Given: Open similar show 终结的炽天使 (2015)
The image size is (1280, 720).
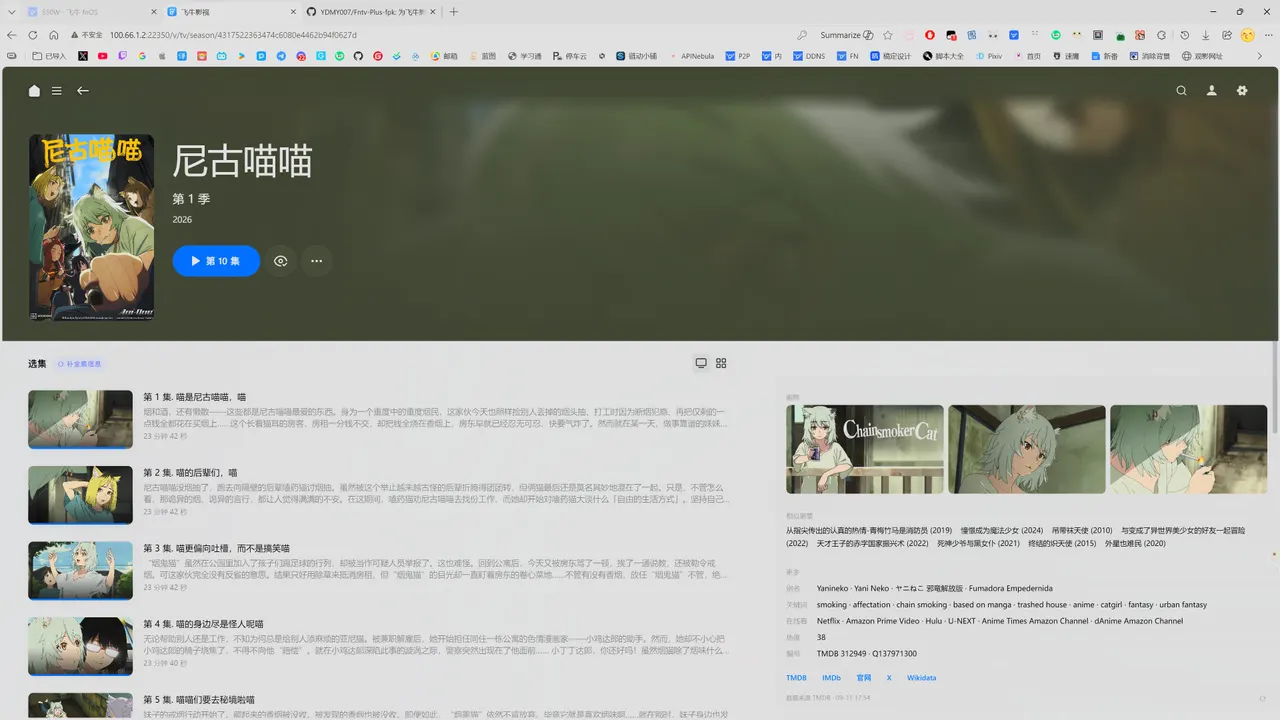Looking at the screenshot, I should pyautogui.click(x=1062, y=543).
